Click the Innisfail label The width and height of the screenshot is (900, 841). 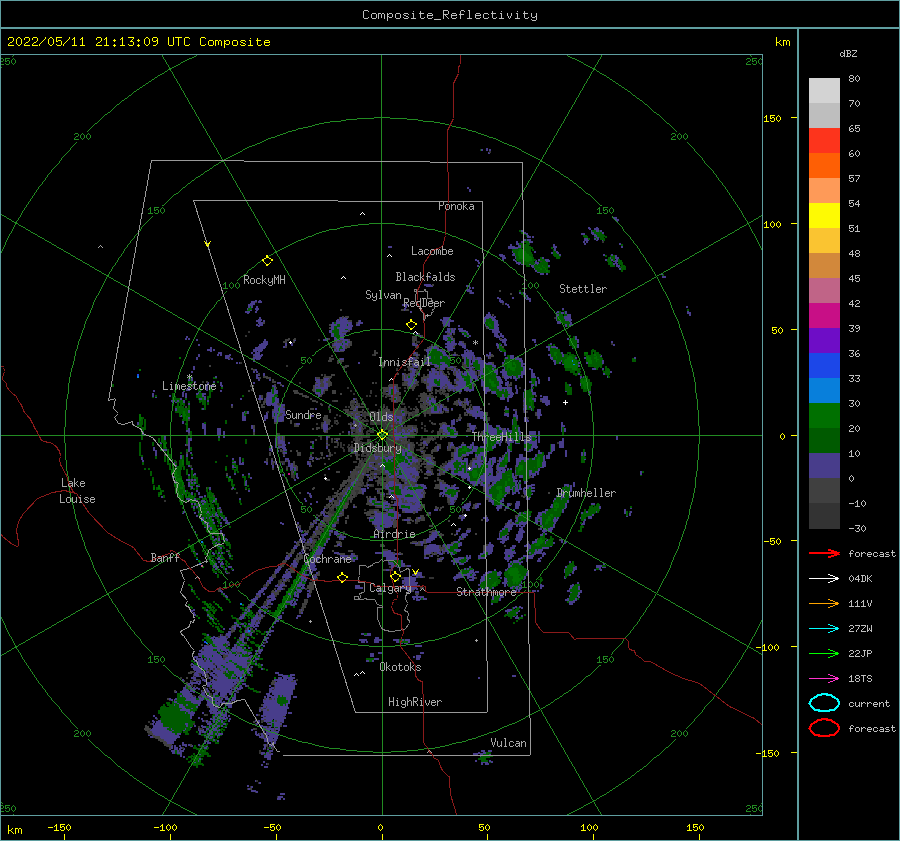tap(404, 362)
